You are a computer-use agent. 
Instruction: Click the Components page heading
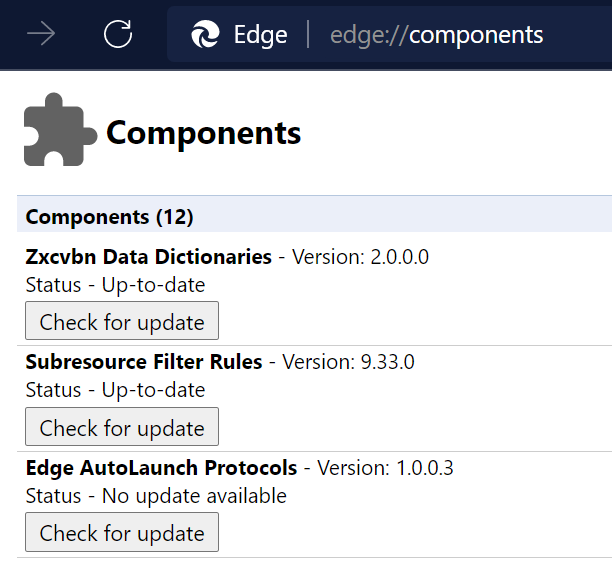[x=203, y=132]
